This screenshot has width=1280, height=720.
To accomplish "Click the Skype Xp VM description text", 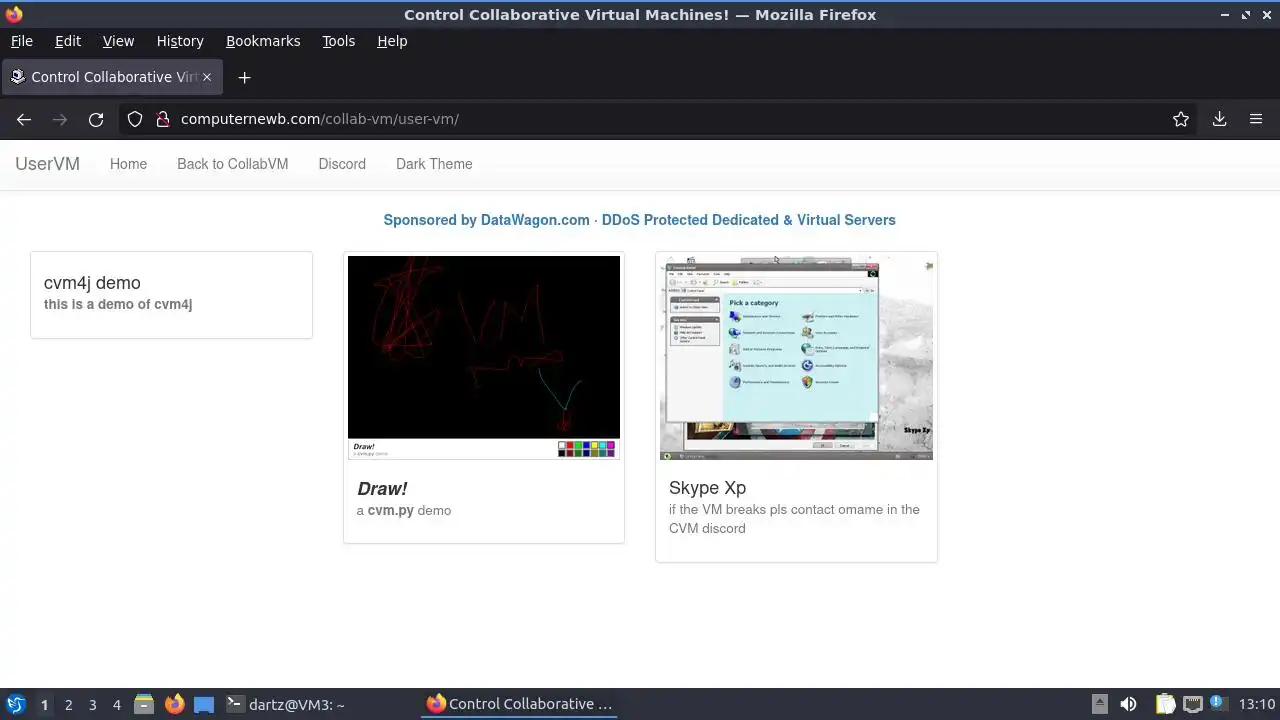I will coord(794,519).
